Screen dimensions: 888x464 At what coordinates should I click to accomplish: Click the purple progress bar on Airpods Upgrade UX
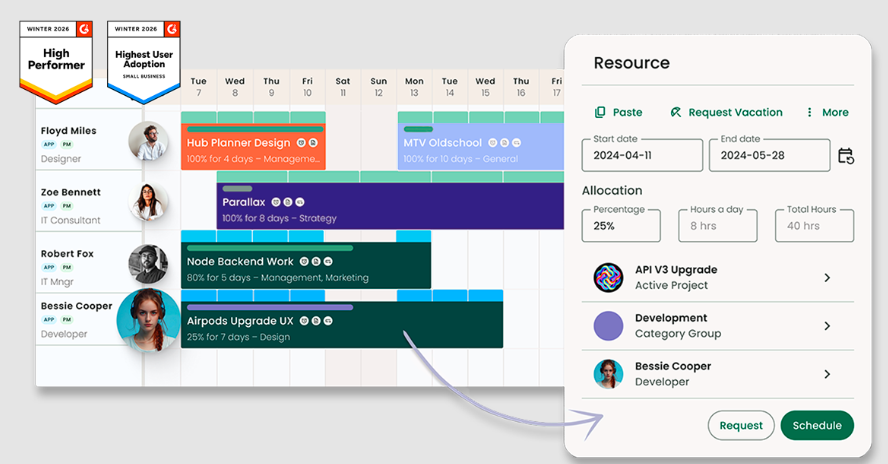pyautogui.click(x=270, y=308)
